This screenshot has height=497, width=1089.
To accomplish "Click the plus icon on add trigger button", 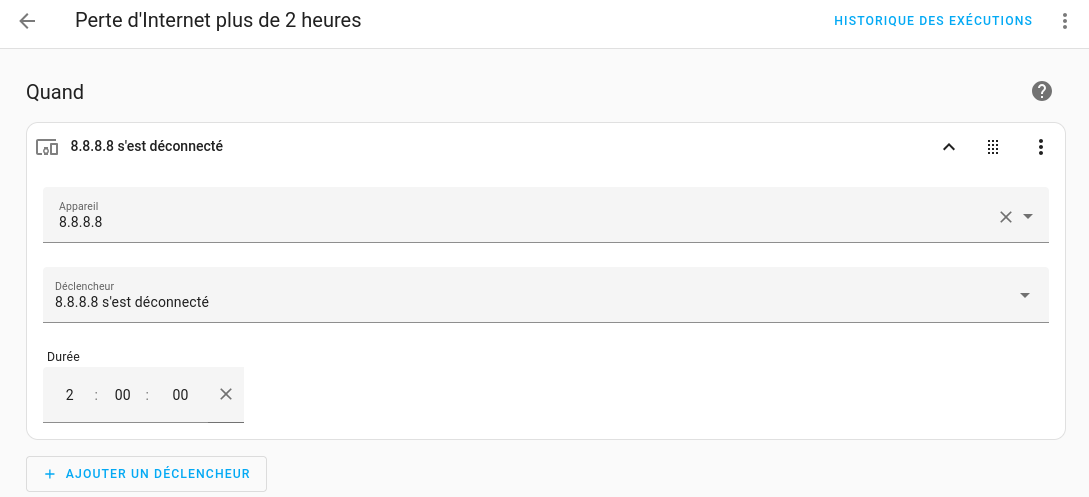I will (x=50, y=474).
